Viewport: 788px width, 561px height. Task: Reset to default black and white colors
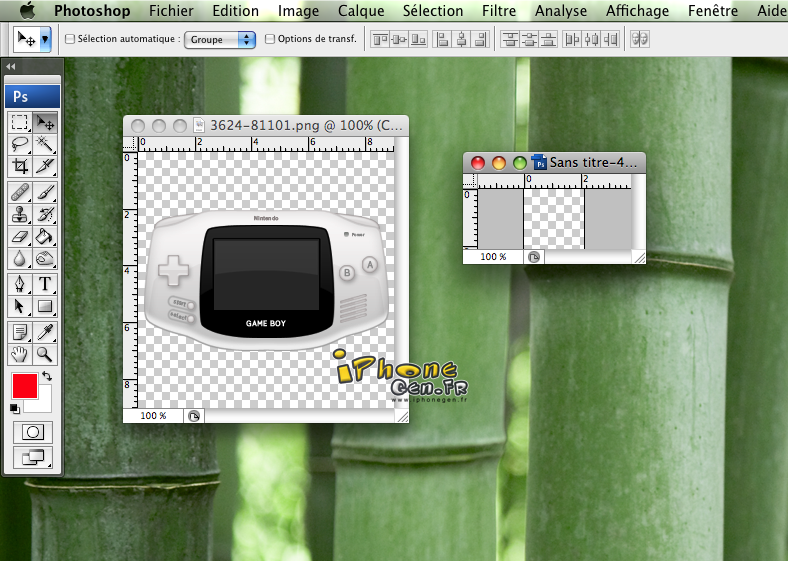pyautogui.click(x=15, y=409)
